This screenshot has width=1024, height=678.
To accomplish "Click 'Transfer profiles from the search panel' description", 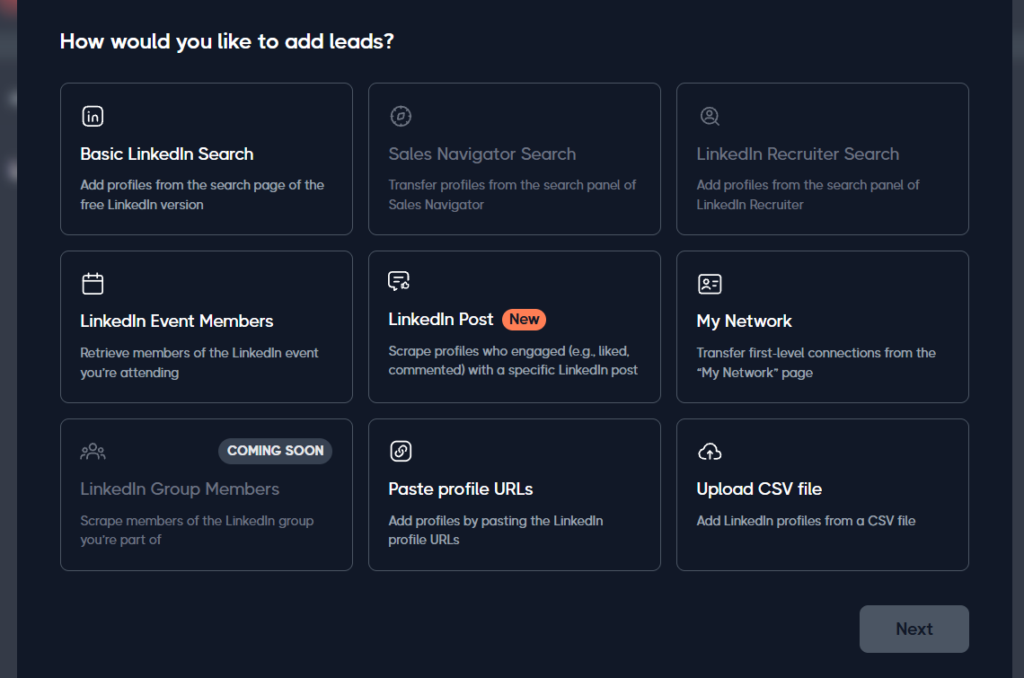I will coord(512,195).
